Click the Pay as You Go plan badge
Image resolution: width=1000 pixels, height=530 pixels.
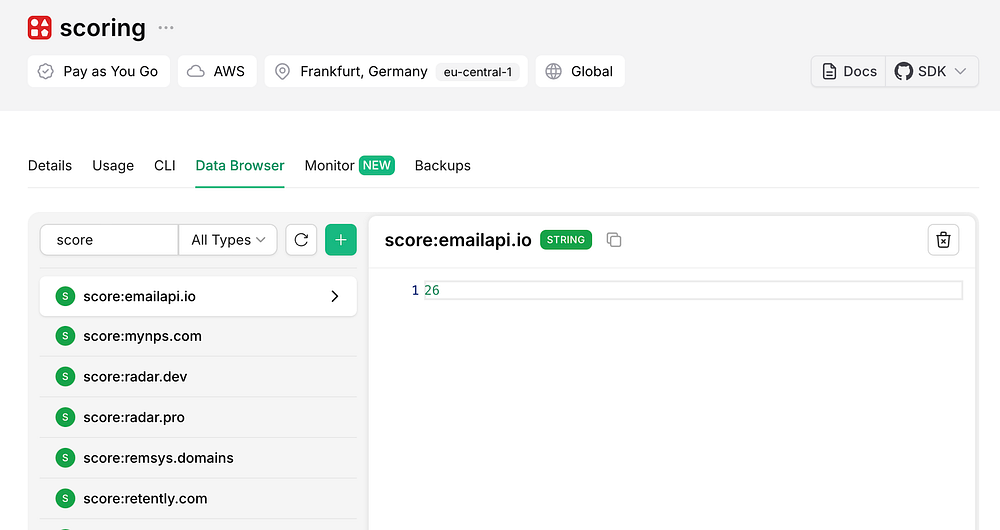99,71
